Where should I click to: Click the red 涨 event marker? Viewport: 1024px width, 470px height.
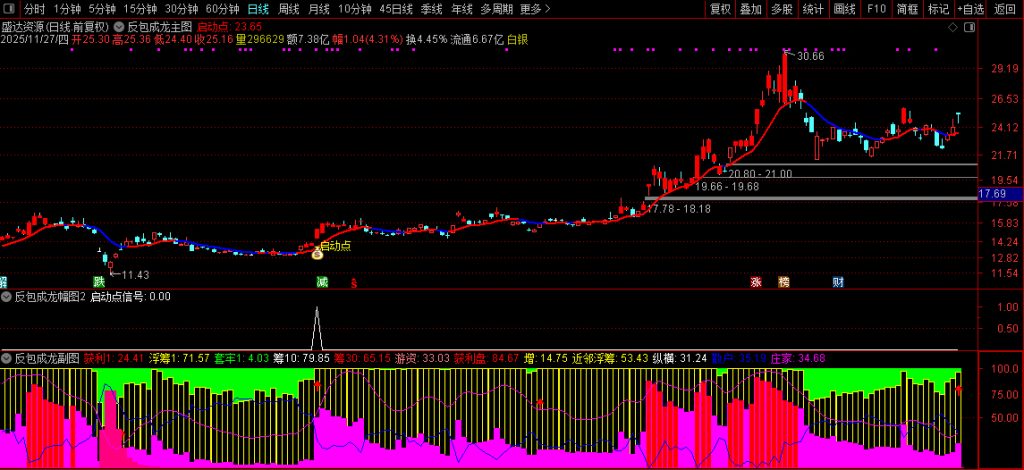click(756, 283)
